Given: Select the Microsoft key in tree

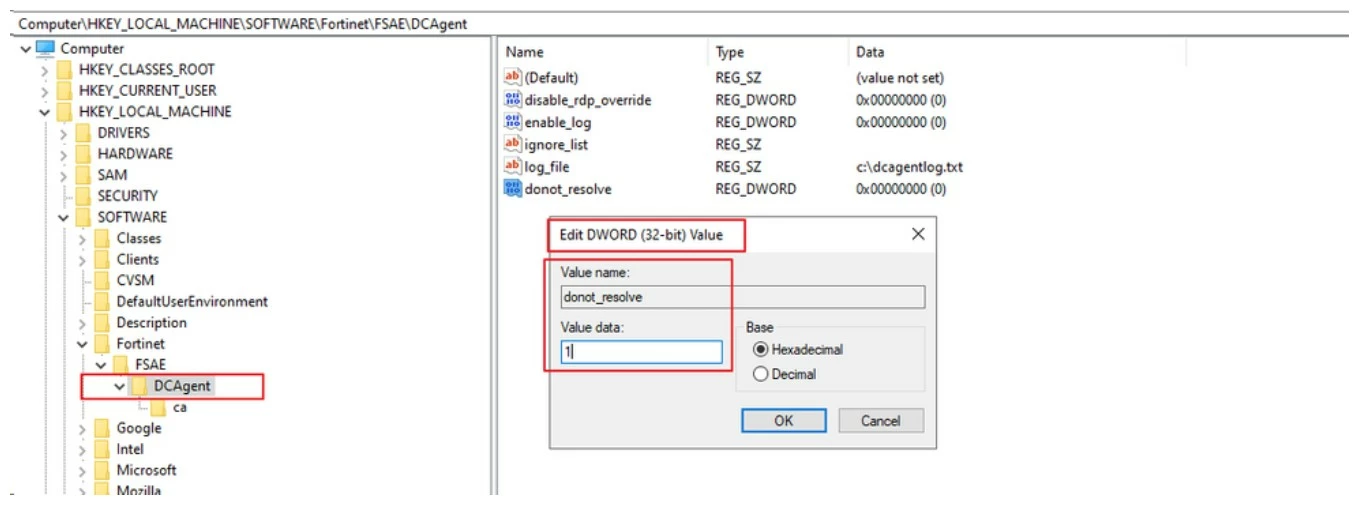Looking at the screenshot, I should pyautogui.click(x=146, y=470).
